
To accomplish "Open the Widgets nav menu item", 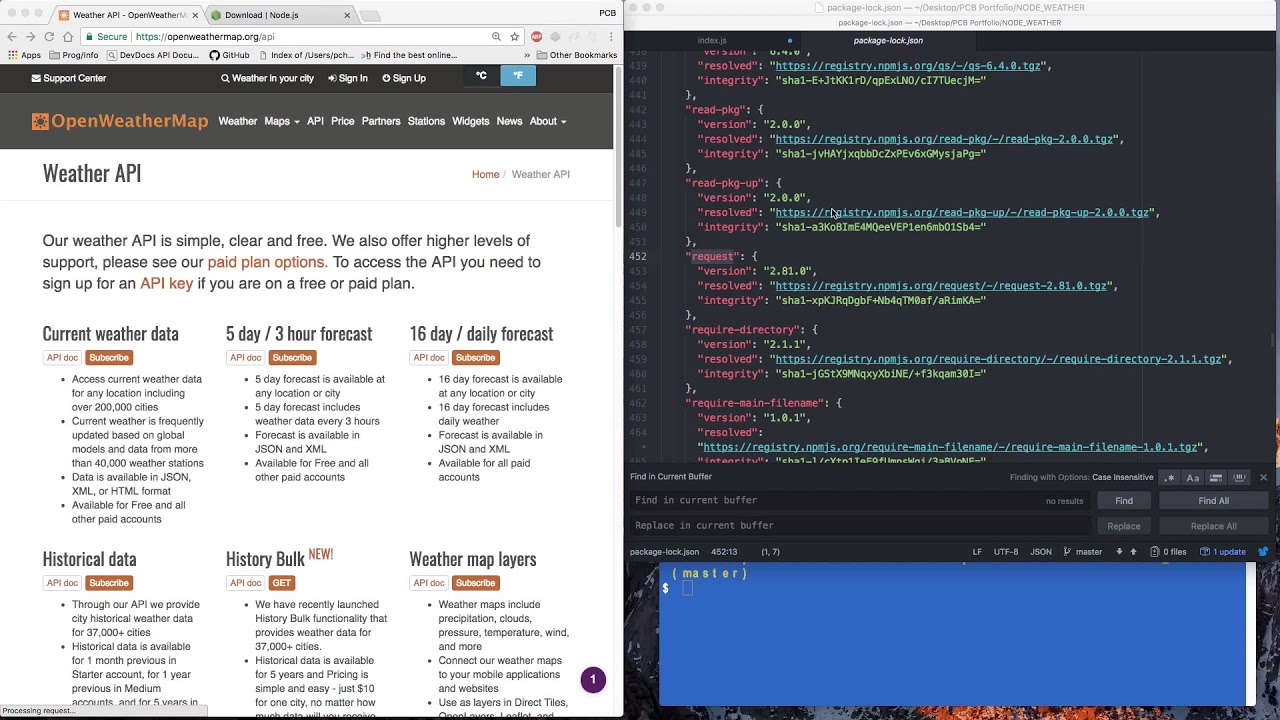I will click(470, 121).
